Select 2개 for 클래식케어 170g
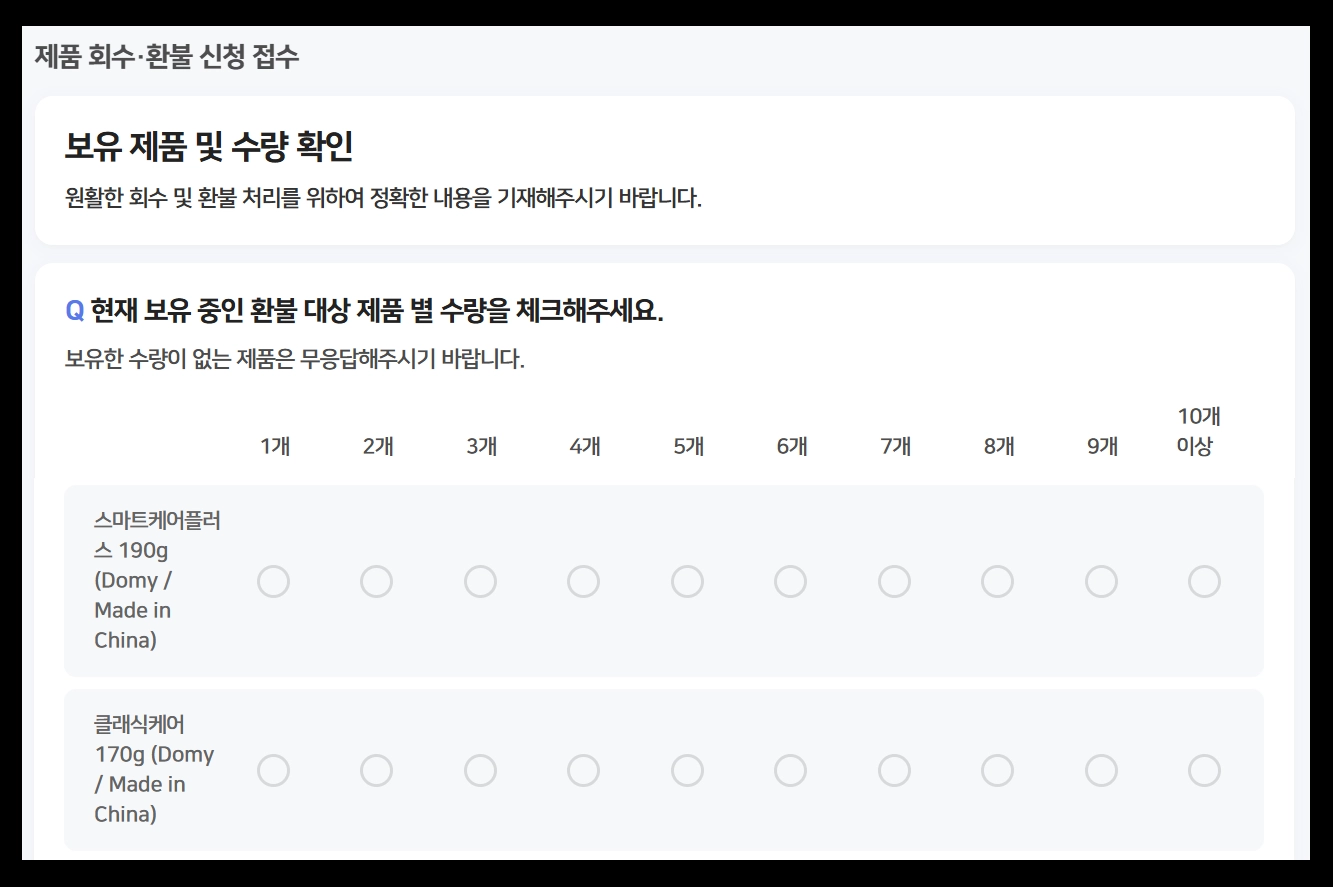The height and width of the screenshot is (887, 1333). coord(377,770)
